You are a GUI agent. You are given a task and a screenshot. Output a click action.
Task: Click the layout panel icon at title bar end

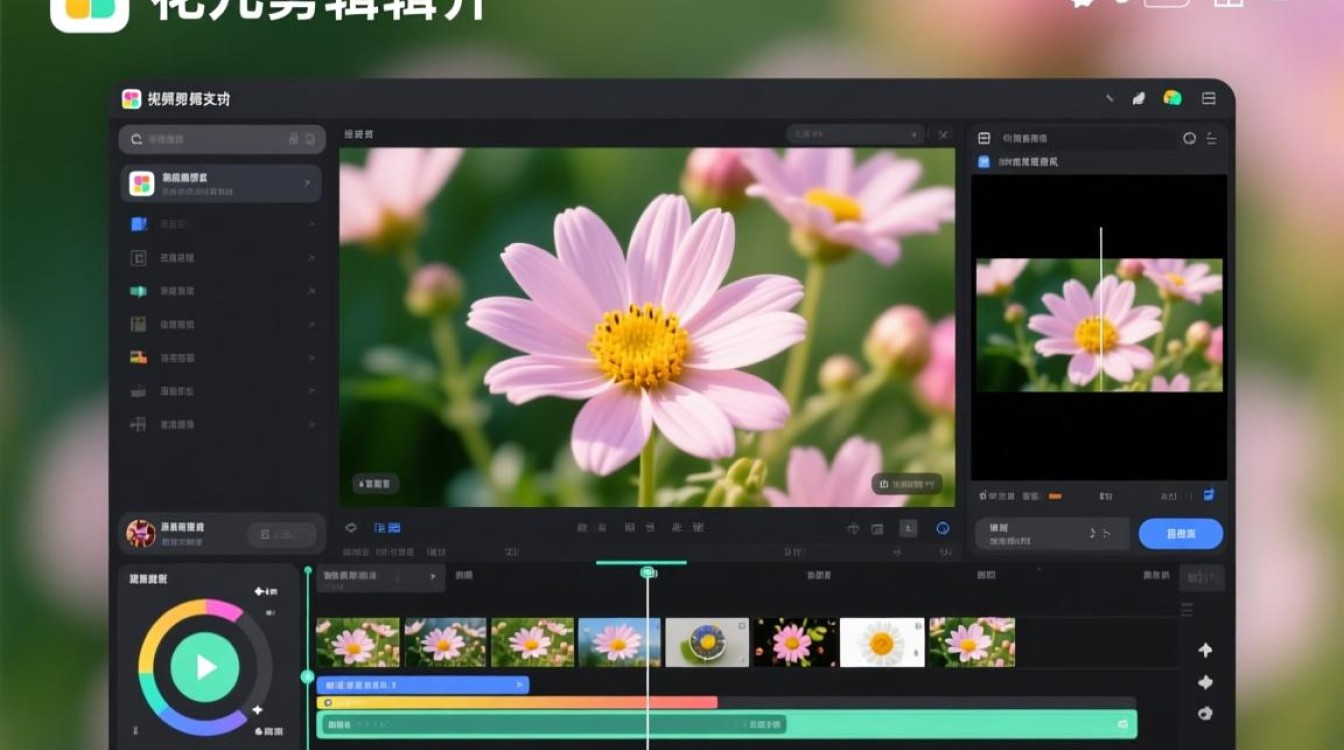click(1209, 98)
